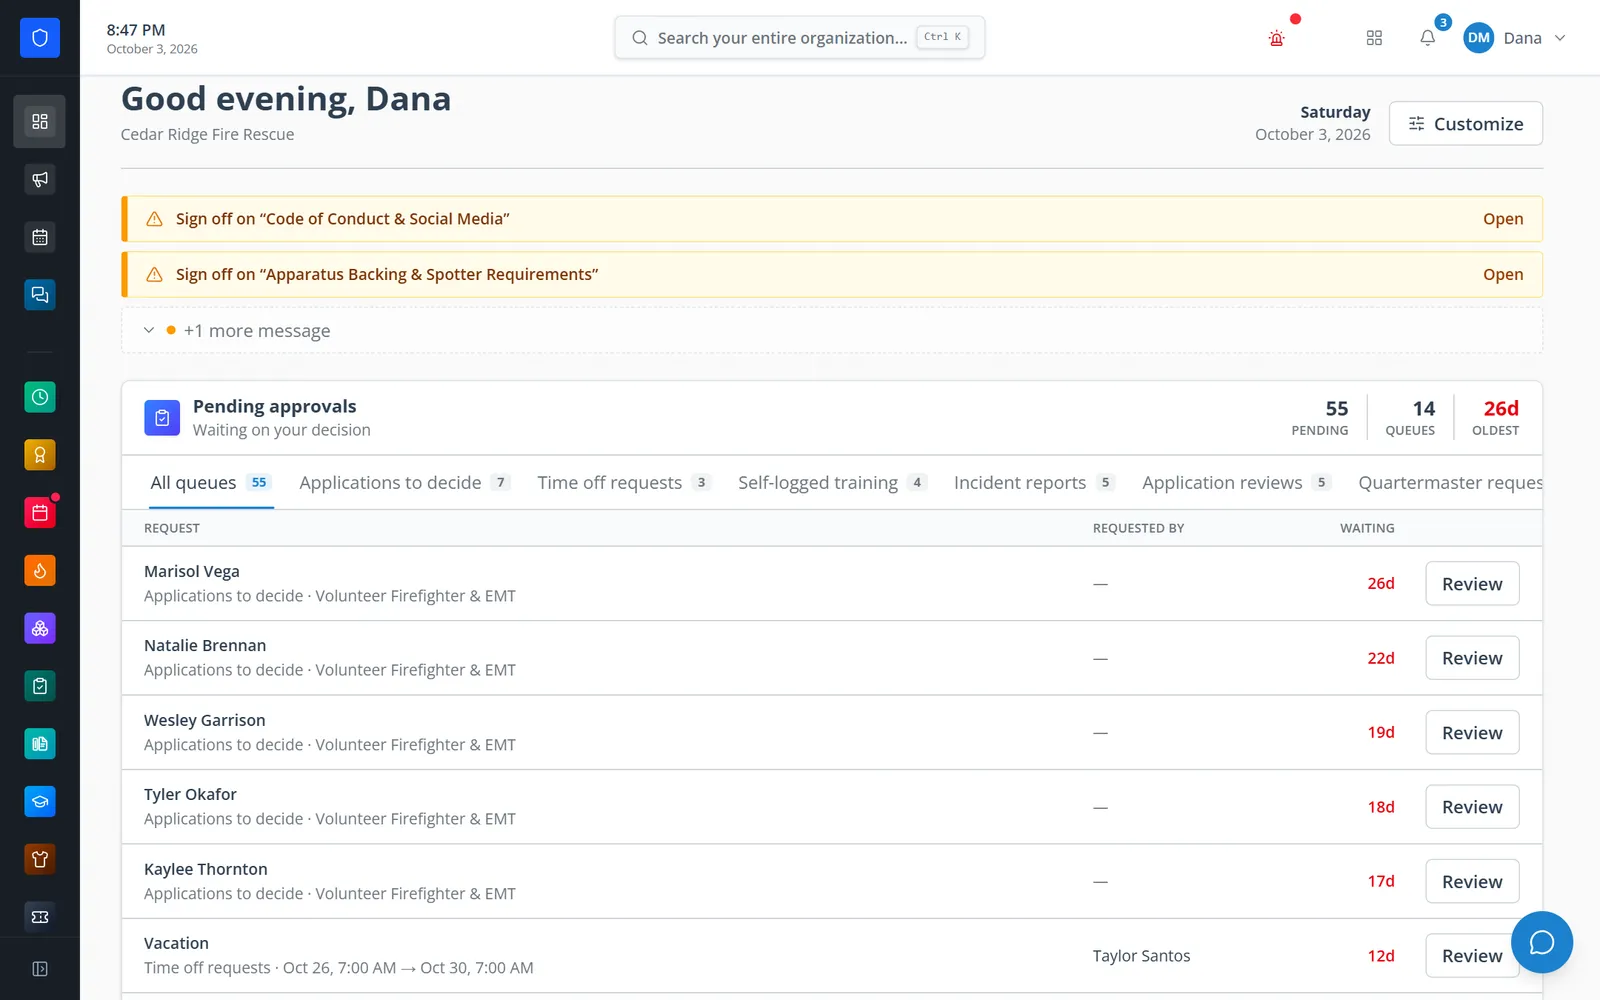This screenshot has height=1000, width=1600.
Task: Switch to Time off requests tab
Action: 624,483
